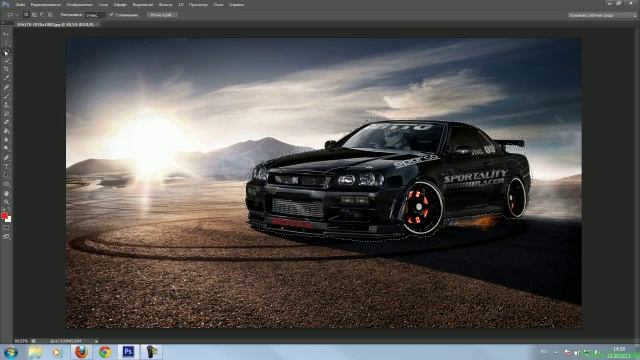Open the Справка menu
Screen dimensions: 640x360
pos(236,4)
